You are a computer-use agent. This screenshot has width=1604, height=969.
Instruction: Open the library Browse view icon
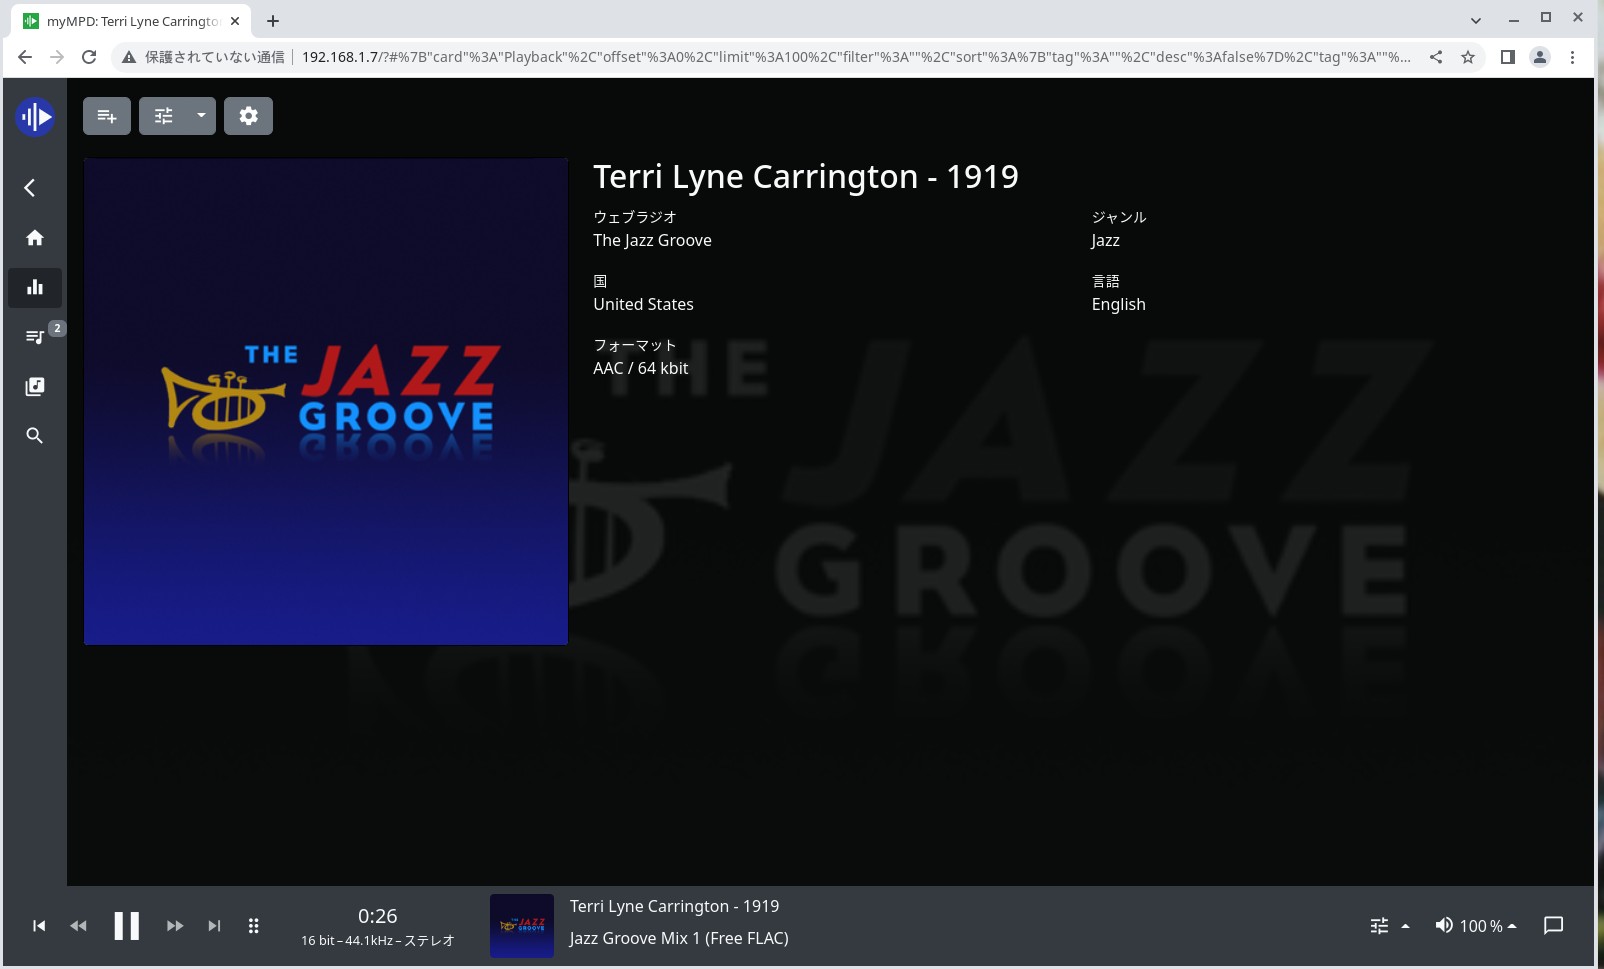[x=35, y=387]
